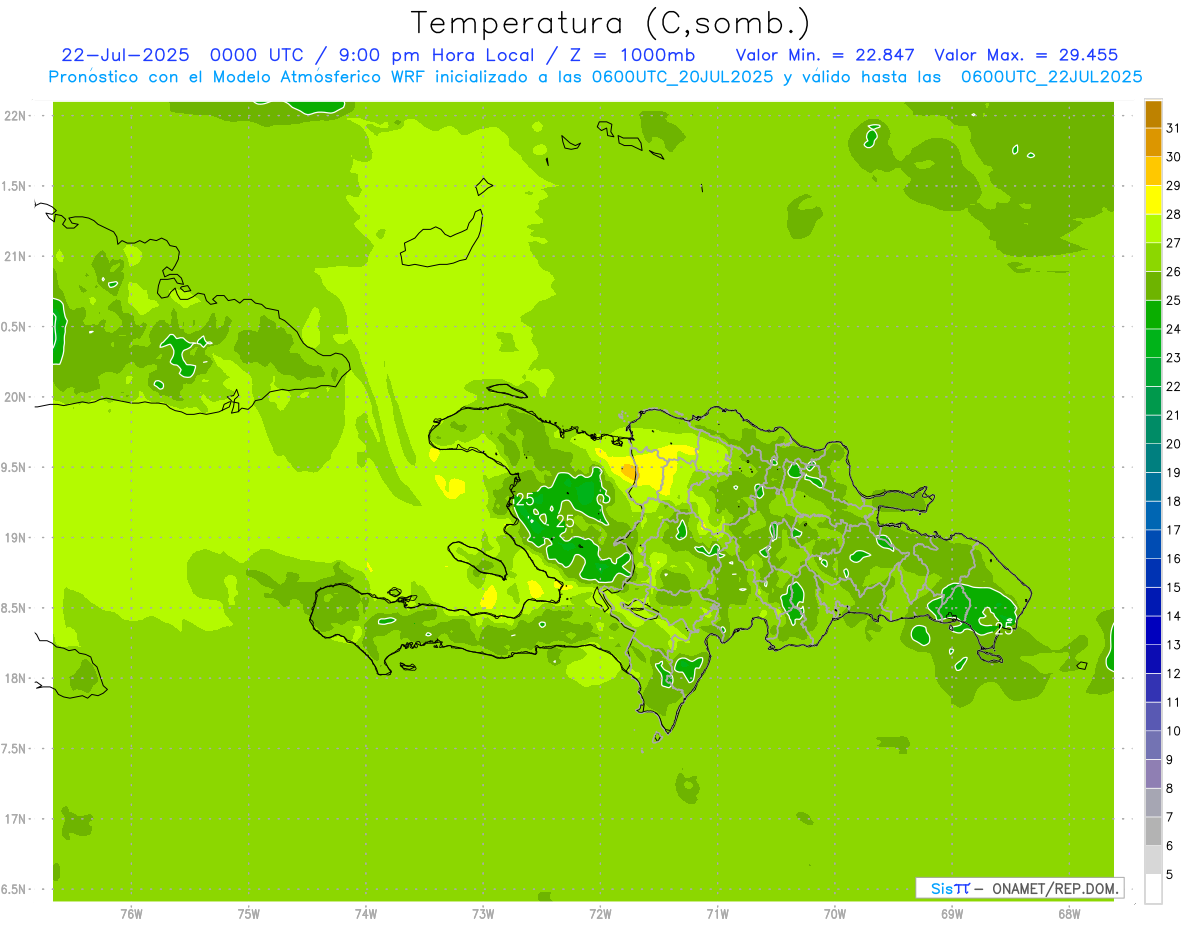Pick the yellow legend swatch between 28 and 29
This screenshot has width=1200, height=927.
1153,200
